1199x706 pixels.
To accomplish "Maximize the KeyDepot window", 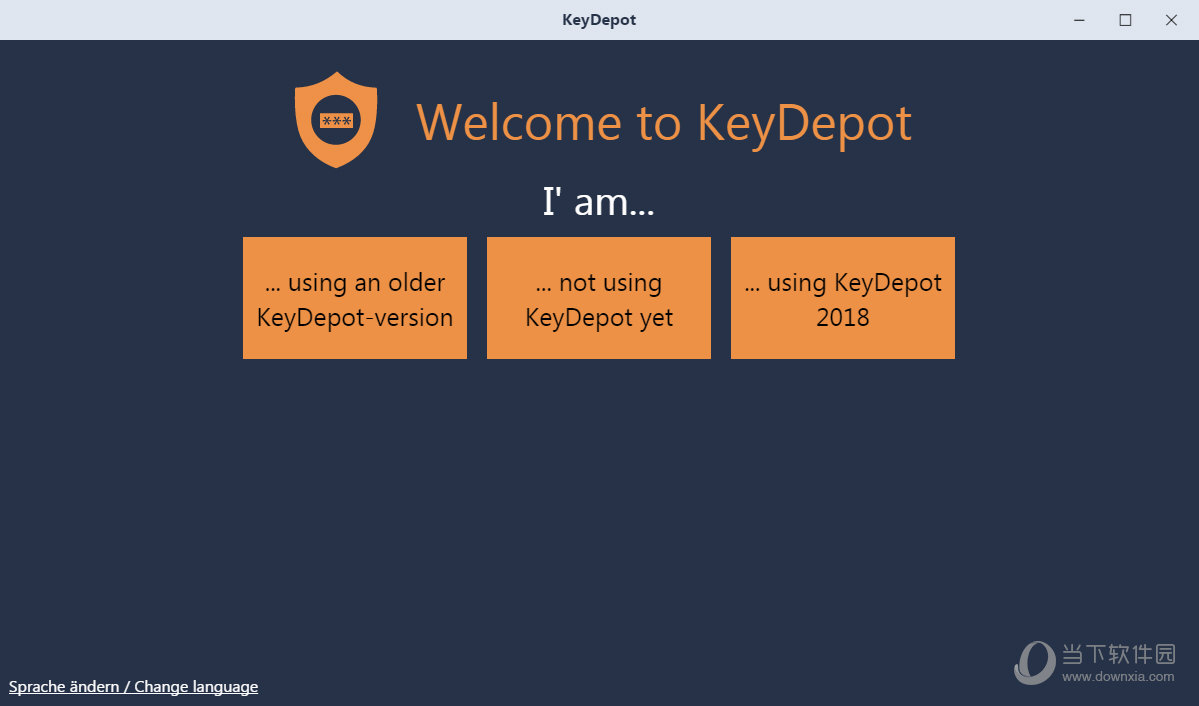I will [x=1125, y=20].
